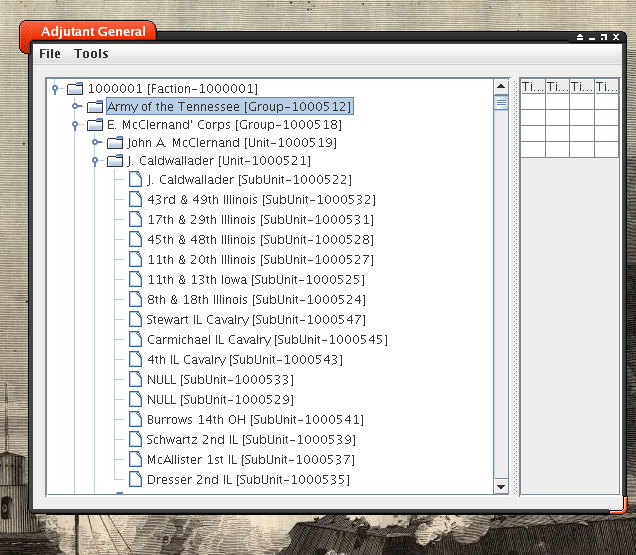This screenshot has height=555, width=636.
Task: Select Carmichael IL Cavalry subunit
Action: (267, 340)
